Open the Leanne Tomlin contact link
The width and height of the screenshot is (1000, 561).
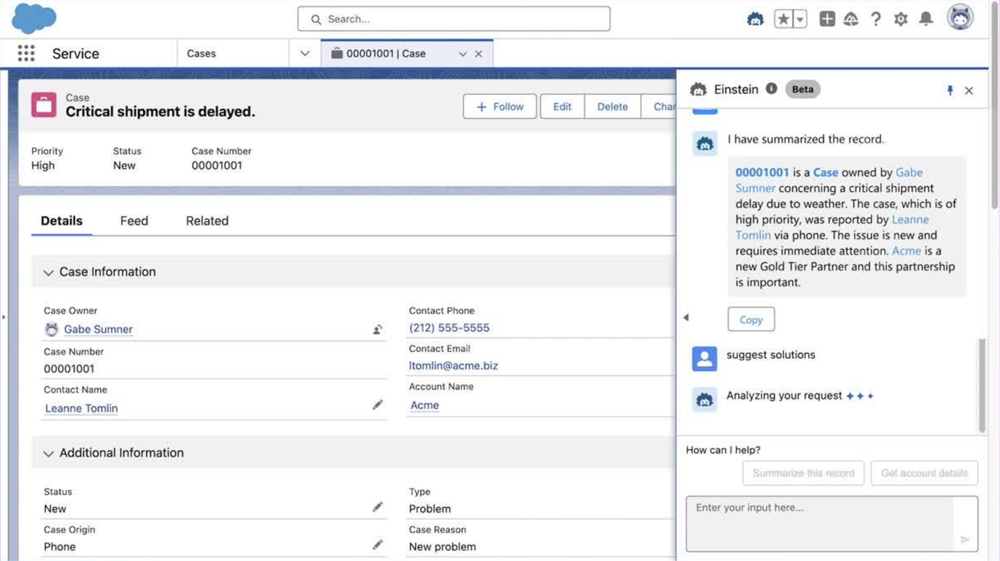(x=81, y=408)
